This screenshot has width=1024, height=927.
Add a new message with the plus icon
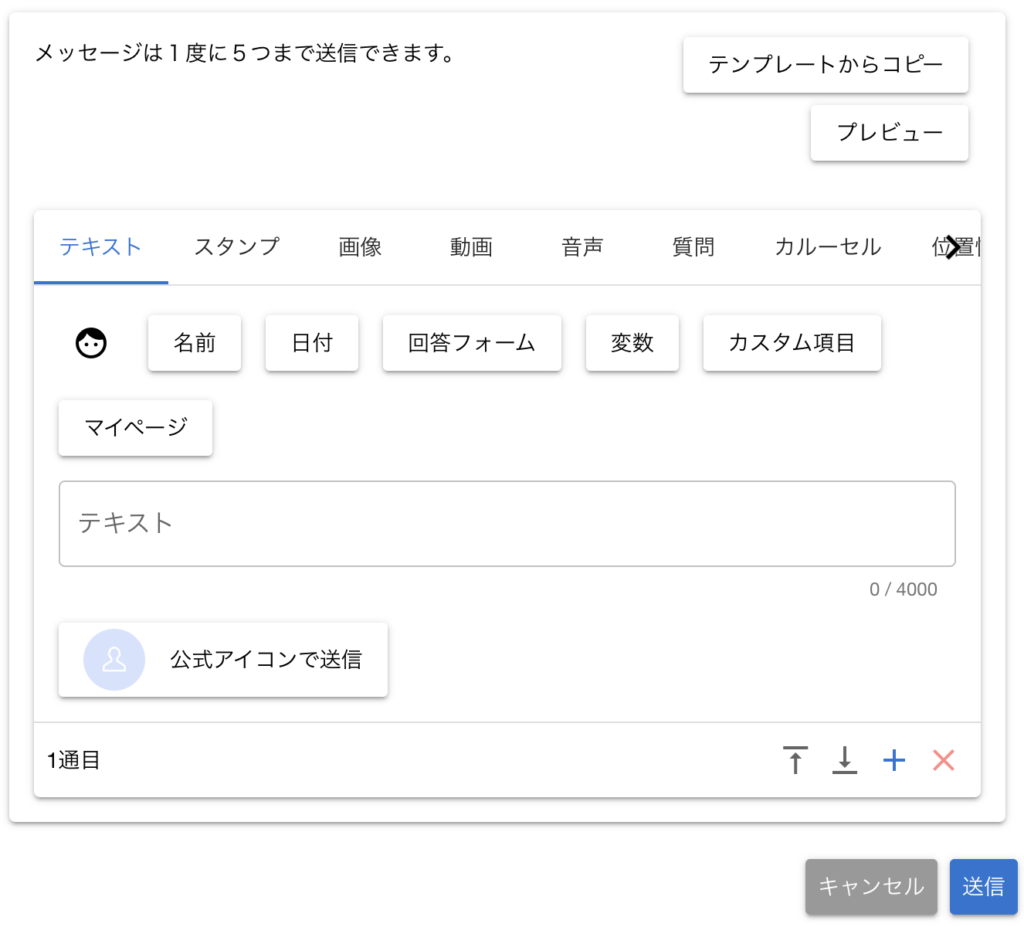pyautogui.click(x=894, y=760)
